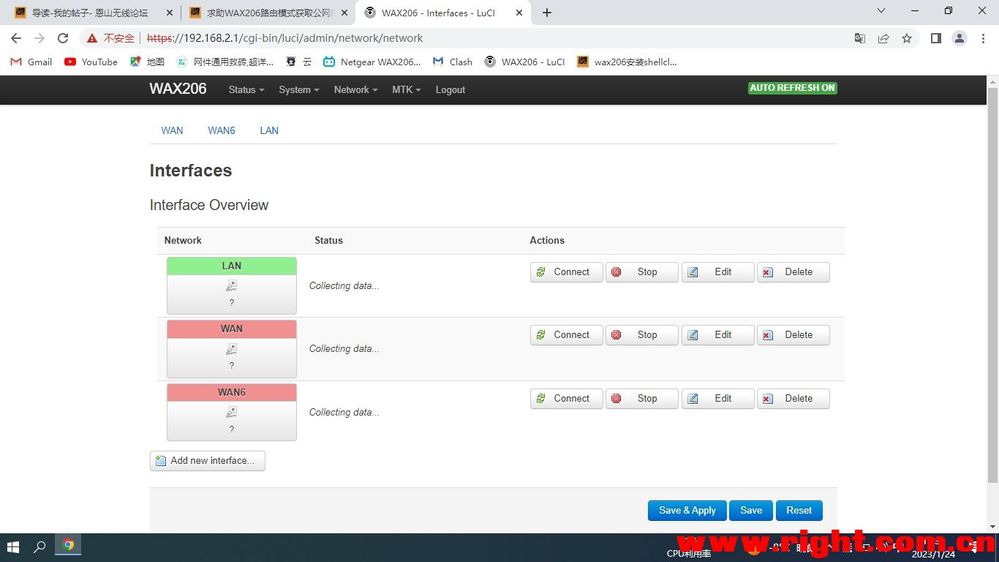Image resolution: width=999 pixels, height=562 pixels.
Task: Click the WAN interface device icon
Action: tap(231, 349)
